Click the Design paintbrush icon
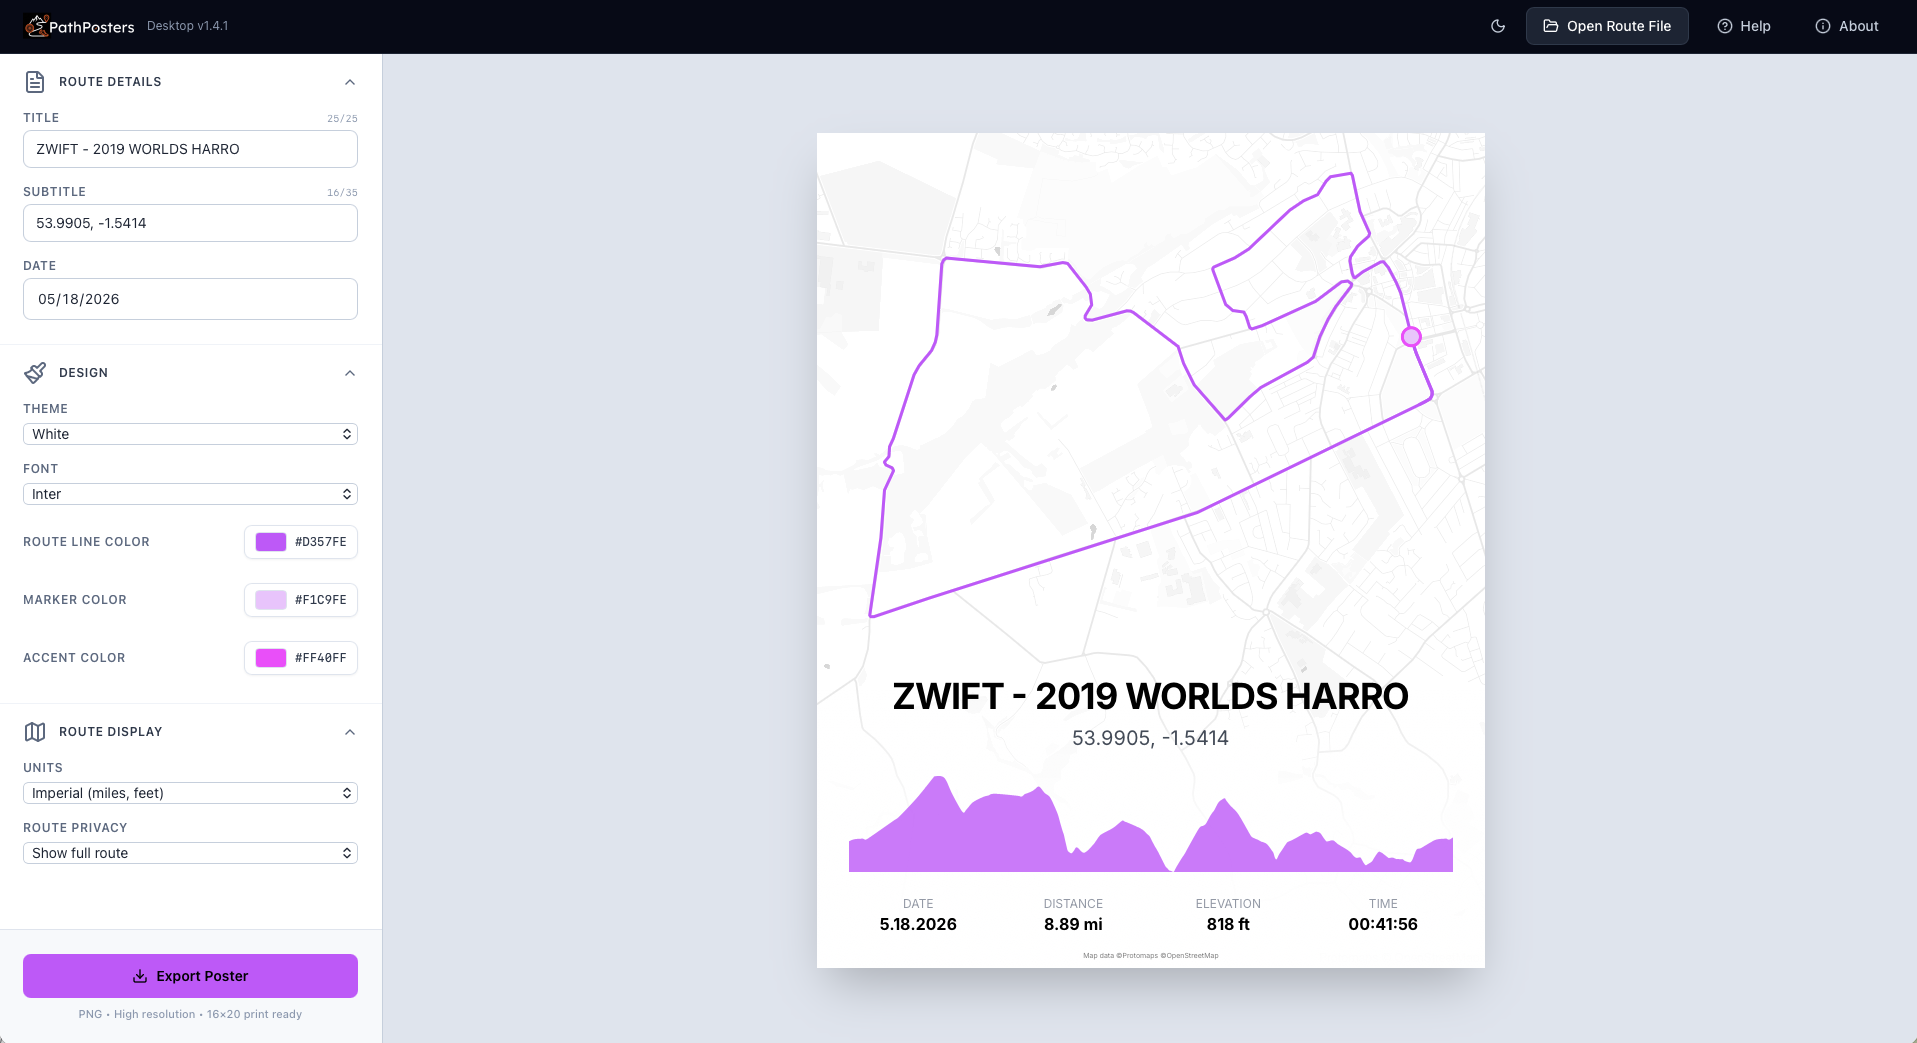 pos(35,373)
